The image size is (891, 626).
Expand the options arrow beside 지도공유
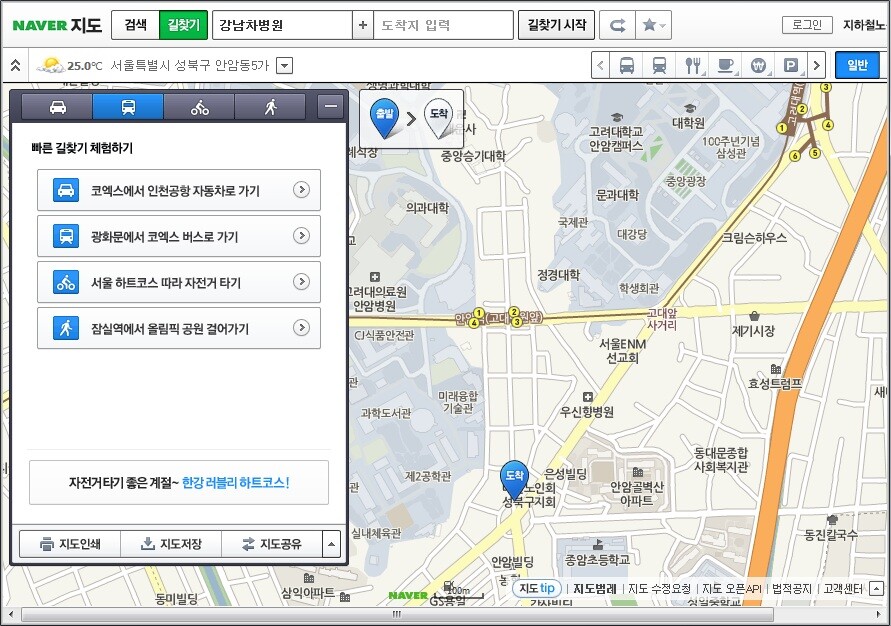tap(331, 544)
